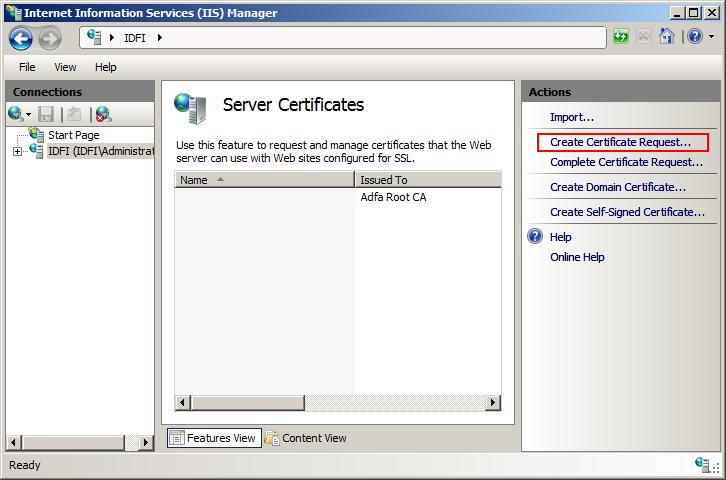726x480 pixels.
Task: Click the IIS Manager title bar icon
Action: click(13, 12)
